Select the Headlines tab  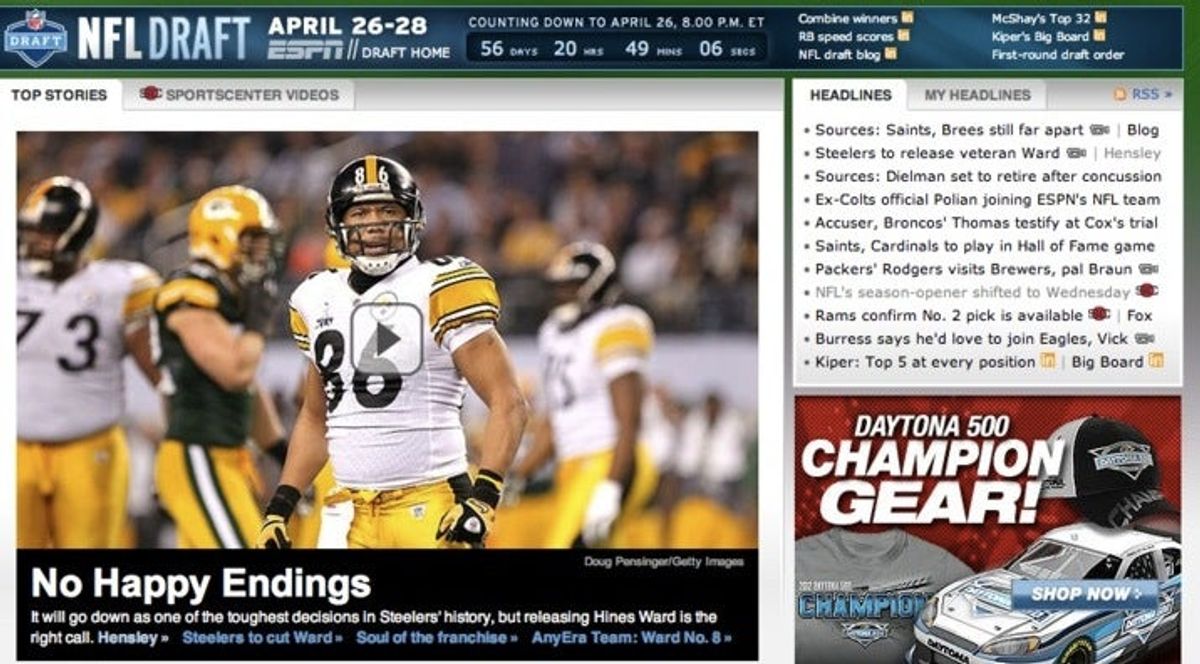pos(850,95)
